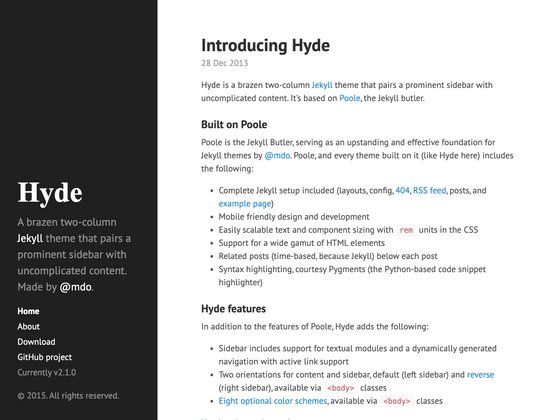Open the @mdo link in sidebar
Screen dimensions: 560x420
click(76, 287)
